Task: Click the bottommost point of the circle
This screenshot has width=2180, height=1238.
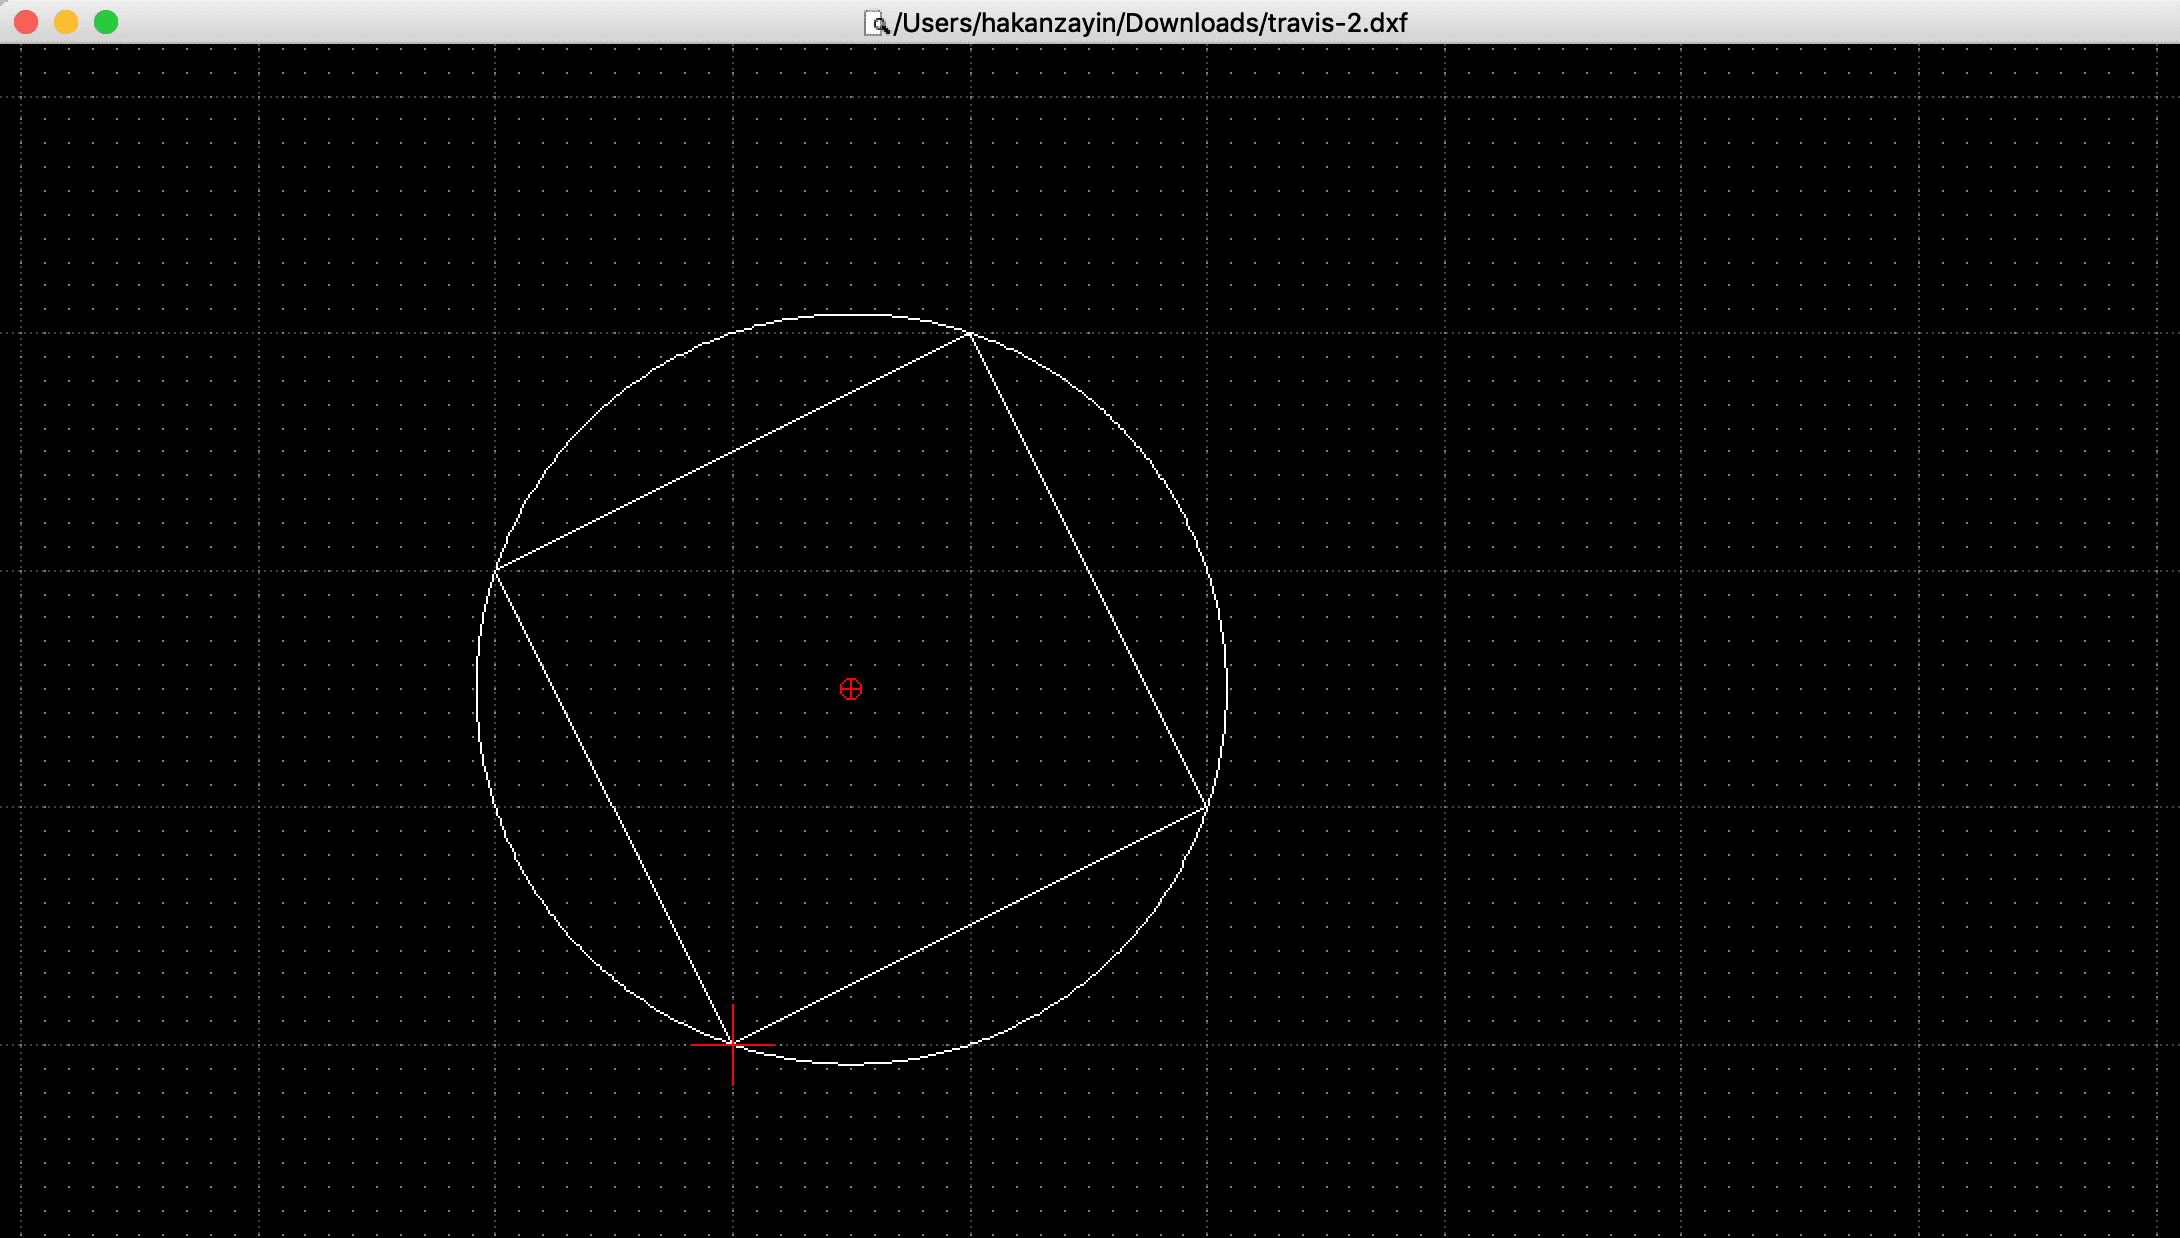Action: point(851,1064)
